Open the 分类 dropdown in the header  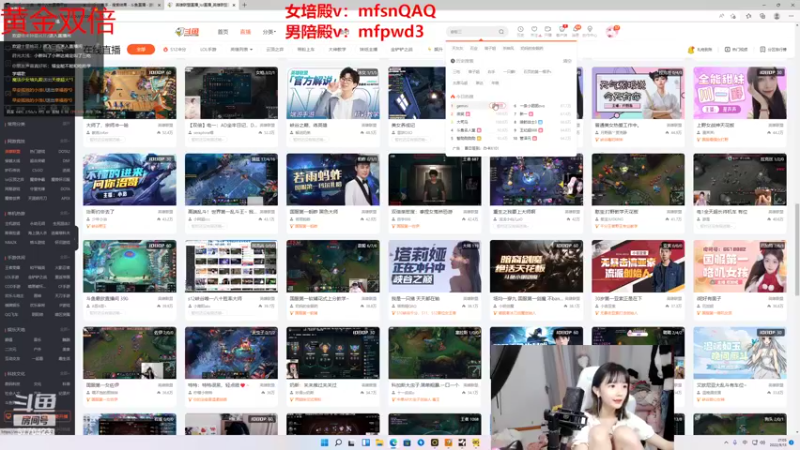[x=269, y=32]
